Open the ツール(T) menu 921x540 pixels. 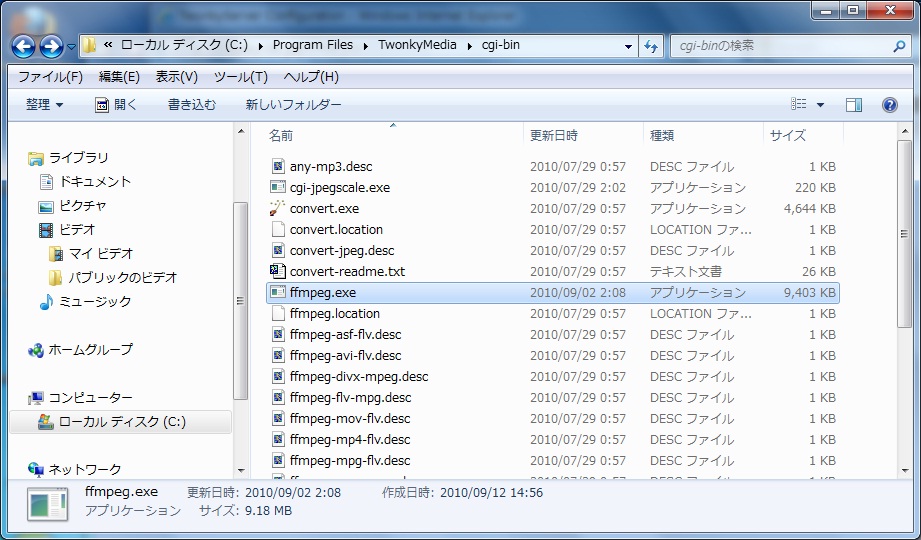[x=241, y=76]
